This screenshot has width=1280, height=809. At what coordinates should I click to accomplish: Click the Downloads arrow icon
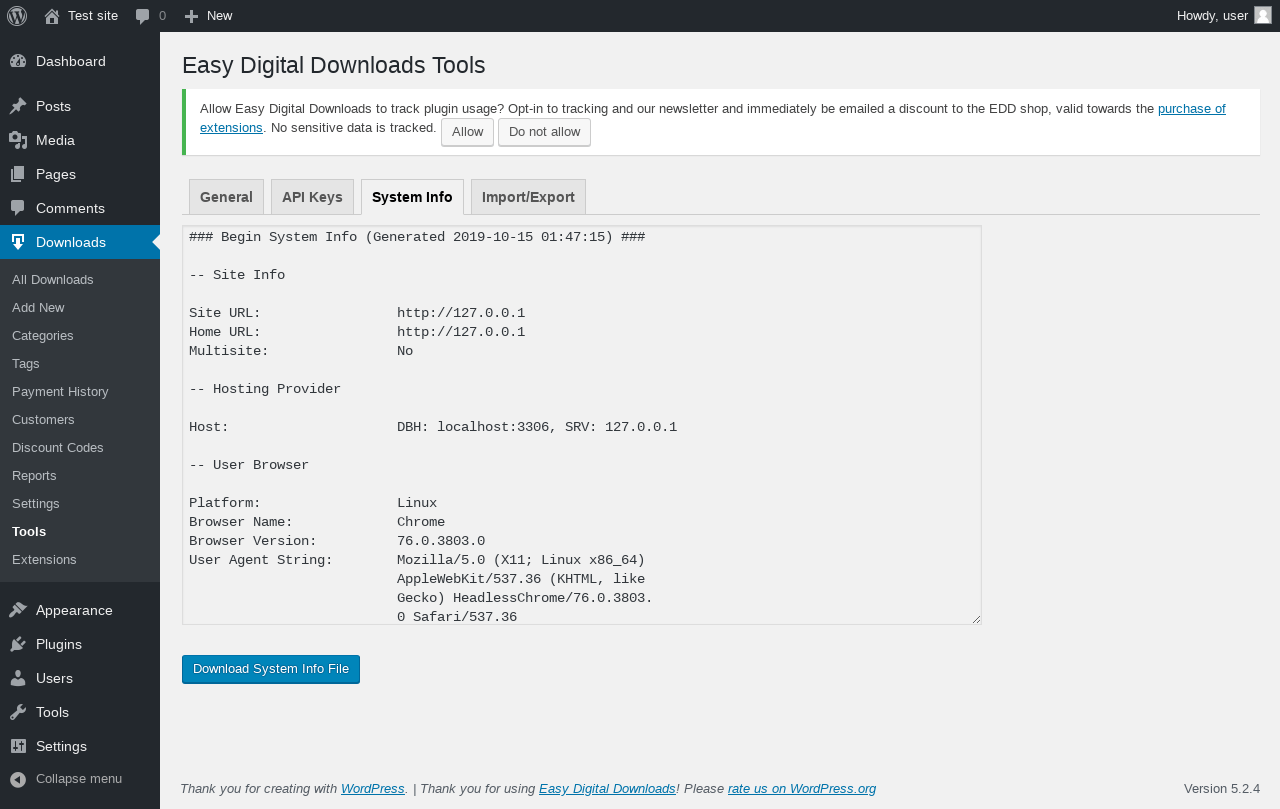[18, 242]
